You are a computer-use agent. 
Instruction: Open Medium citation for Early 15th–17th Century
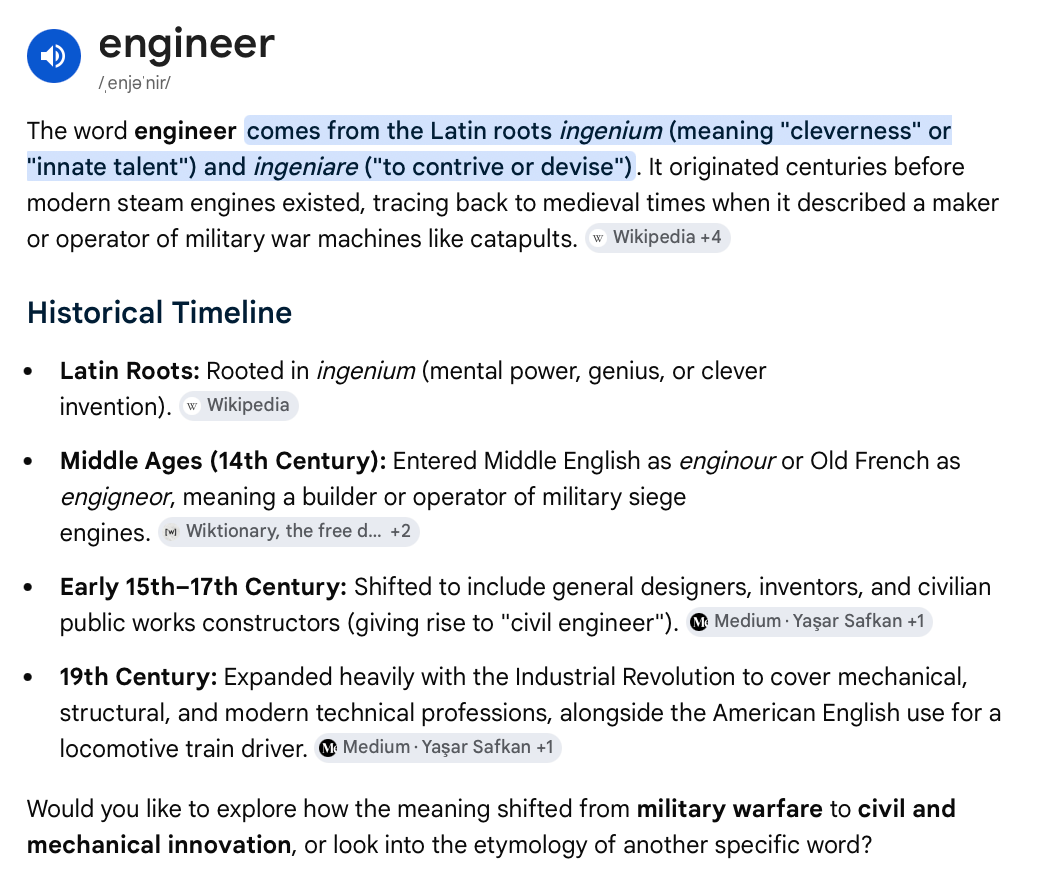(x=809, y=621)
